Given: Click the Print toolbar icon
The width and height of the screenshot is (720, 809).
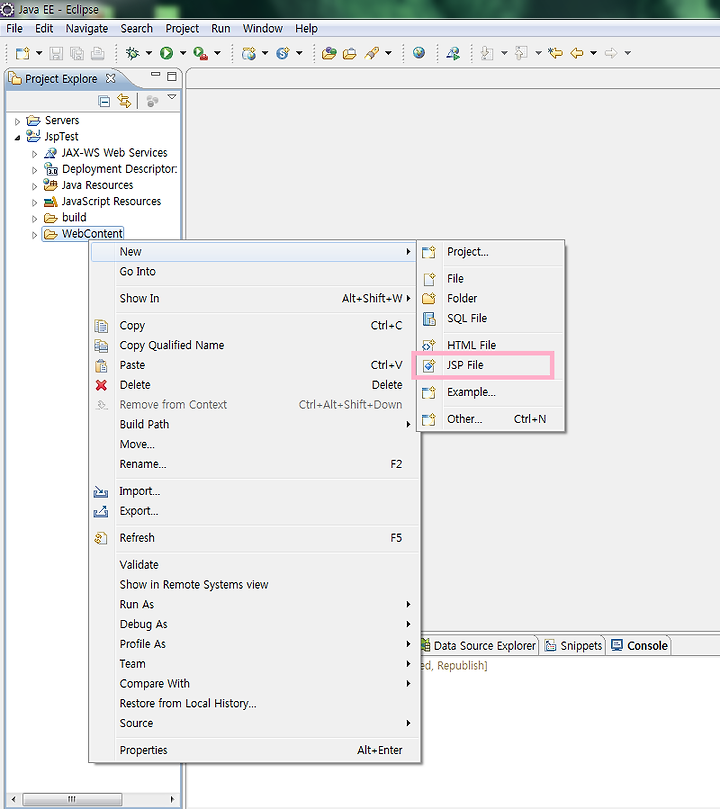Looking at the screenshot, I should 97,53.
